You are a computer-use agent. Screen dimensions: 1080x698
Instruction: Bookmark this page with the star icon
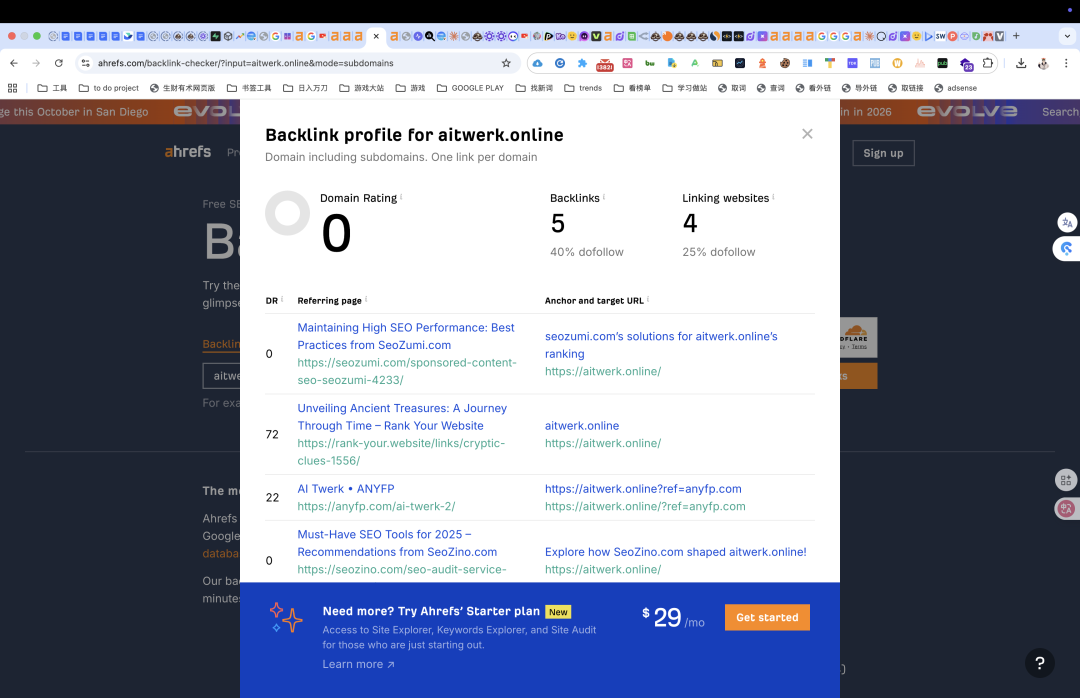pyautogui.click(x=506, y=63)
